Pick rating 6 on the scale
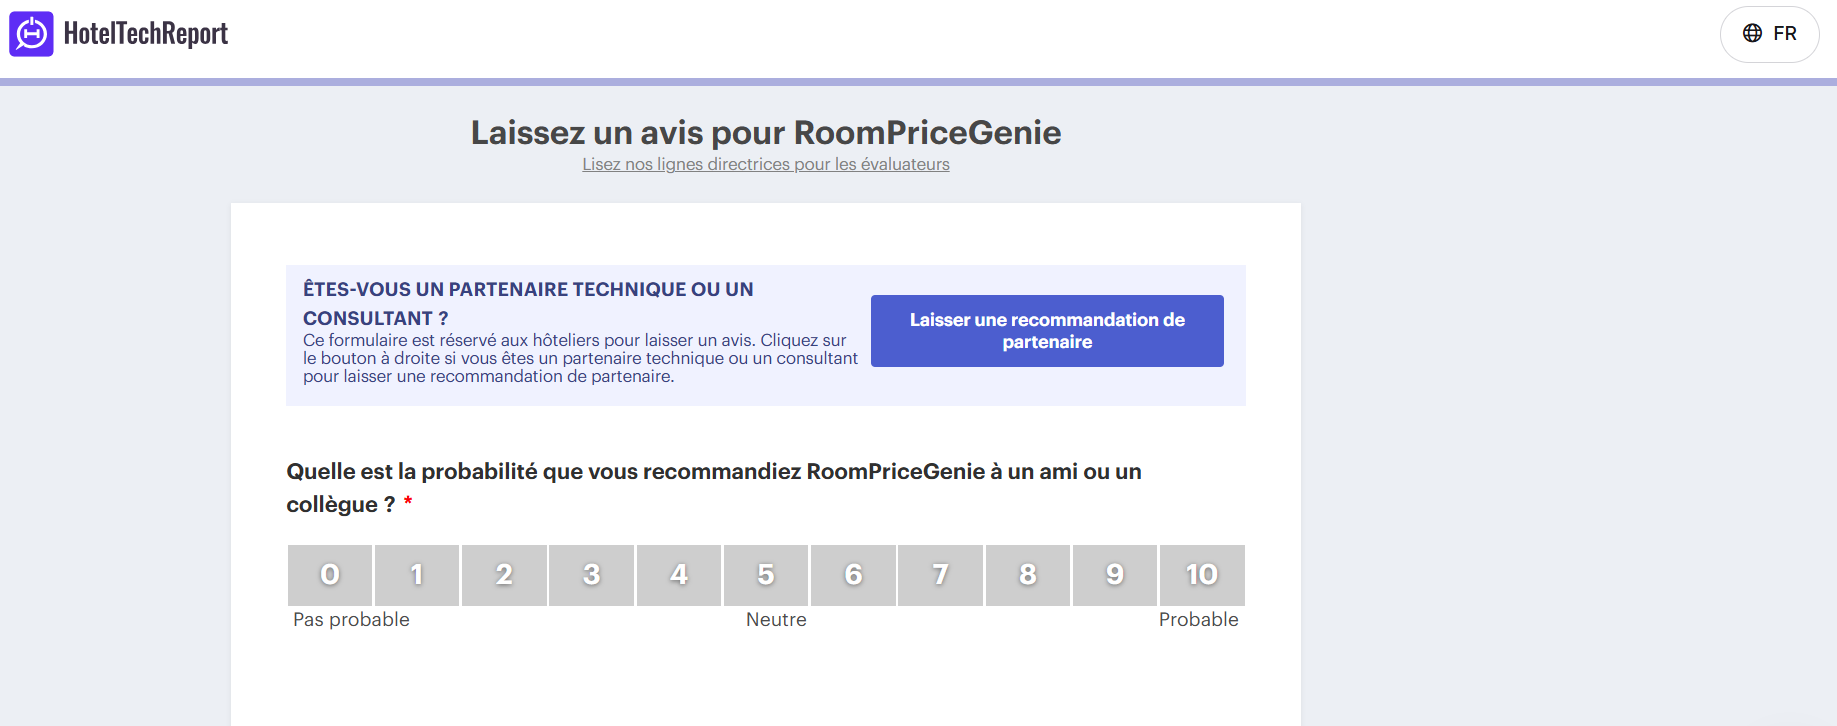The height and width of the screenshot is (726, 1837). point(853,575)
